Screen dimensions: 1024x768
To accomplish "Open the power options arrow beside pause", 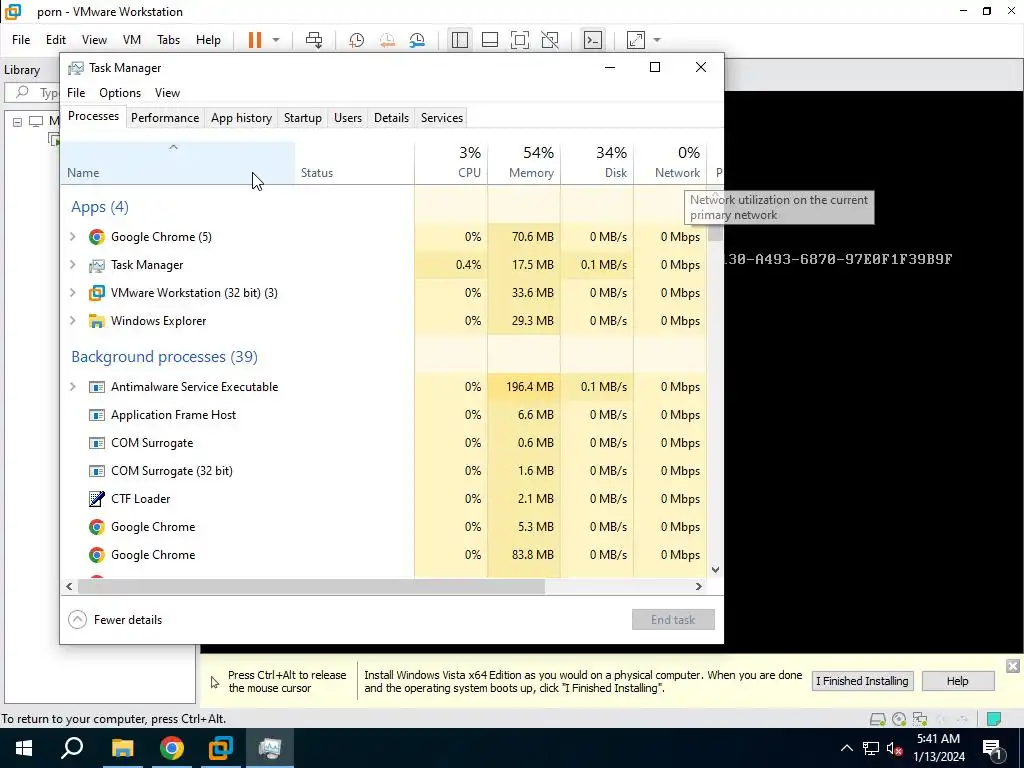I will [x=276, y=40].
